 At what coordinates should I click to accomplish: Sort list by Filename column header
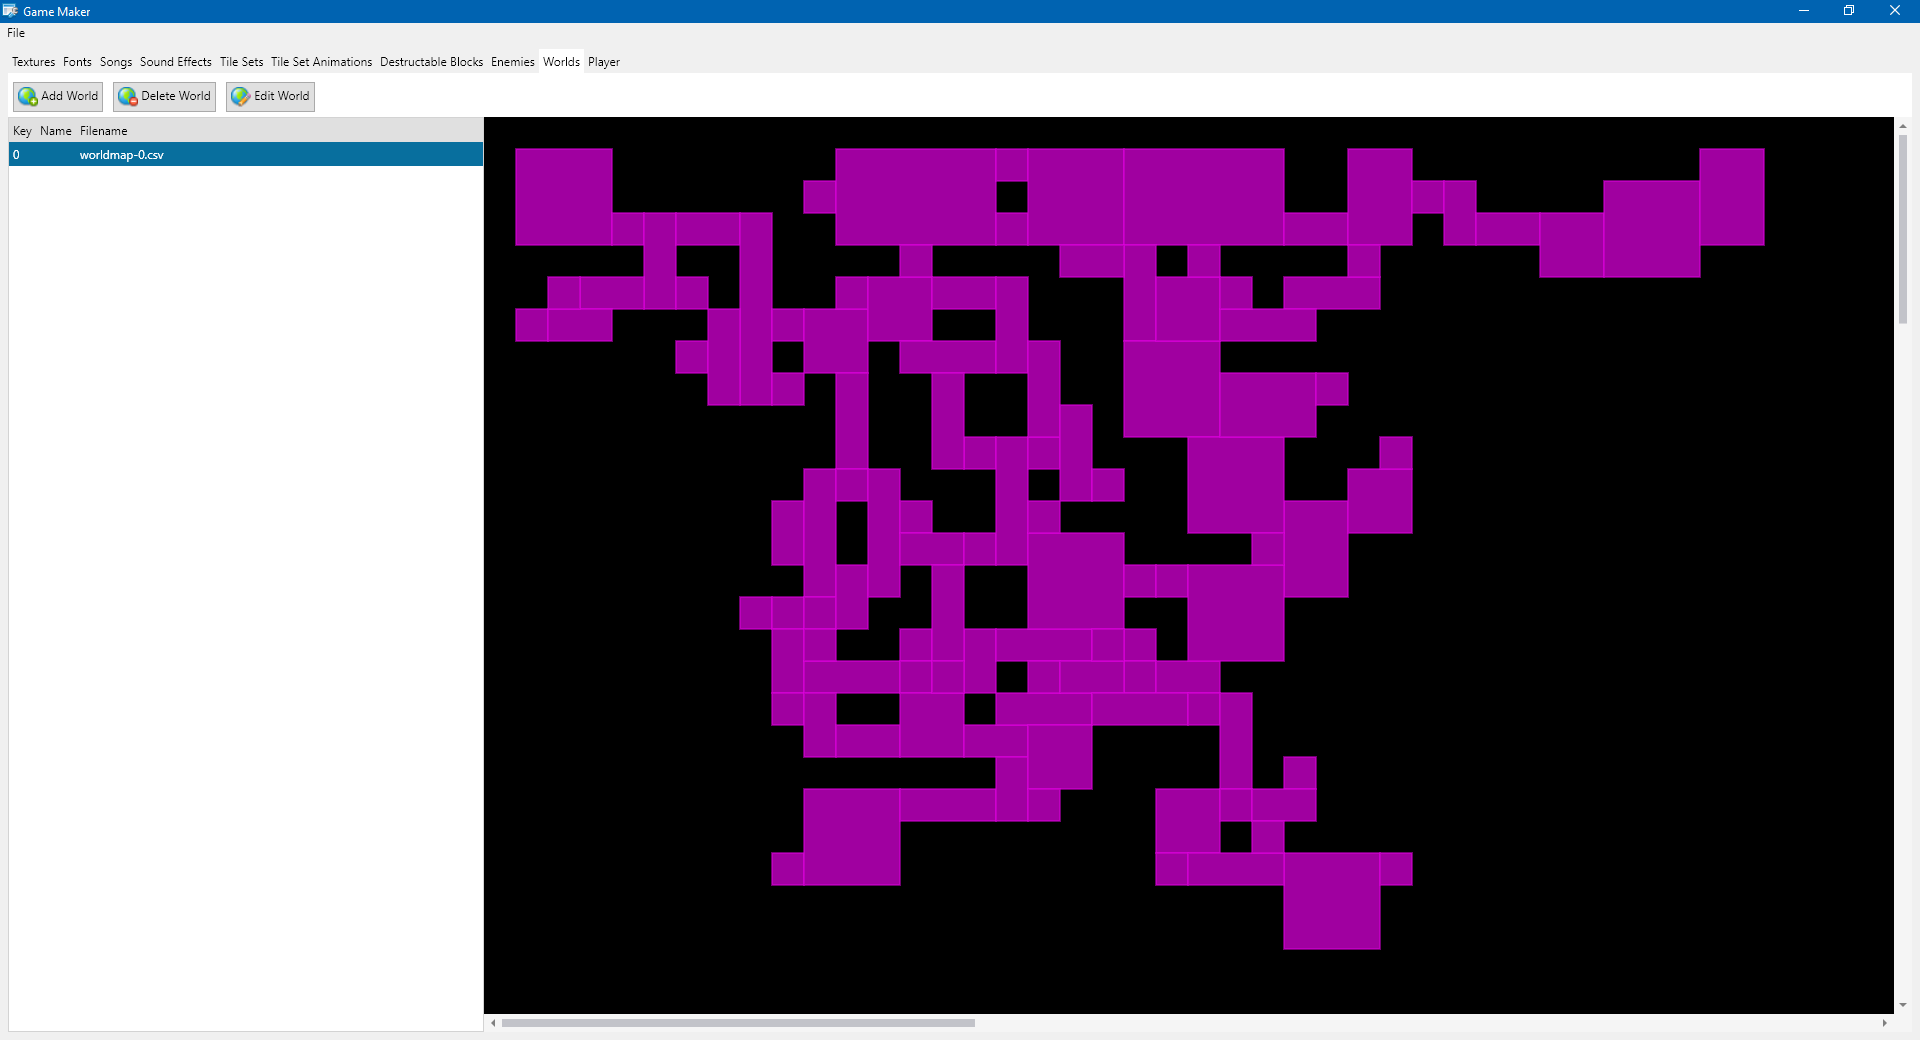[x=104, y=131]
